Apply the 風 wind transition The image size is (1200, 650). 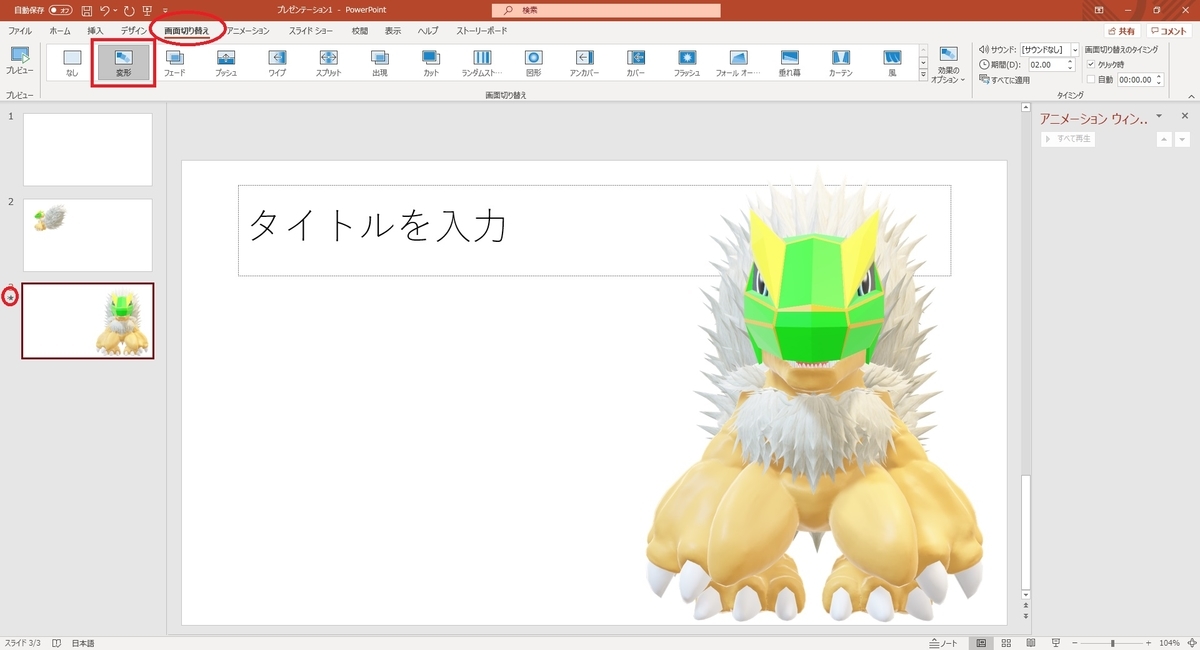(x=892, y=63)
